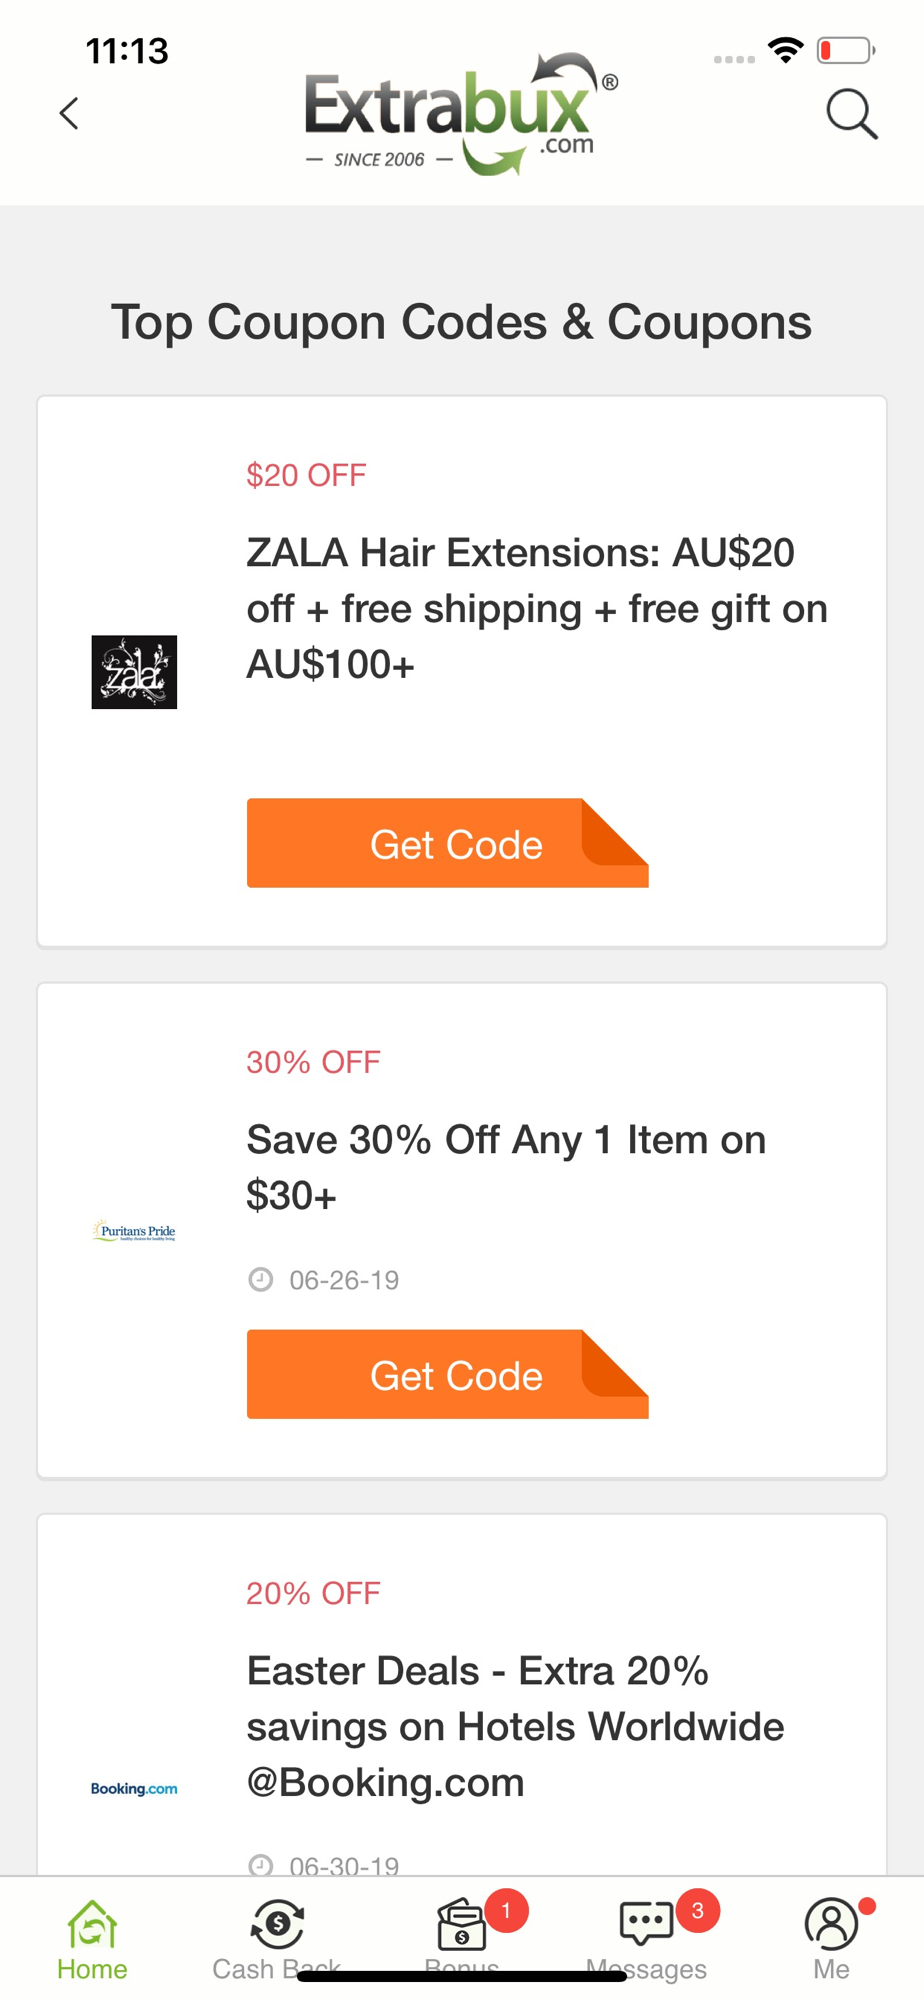
Task: Tap the ZALA store logo thumbnail
Action: click(x=134, y=672)
